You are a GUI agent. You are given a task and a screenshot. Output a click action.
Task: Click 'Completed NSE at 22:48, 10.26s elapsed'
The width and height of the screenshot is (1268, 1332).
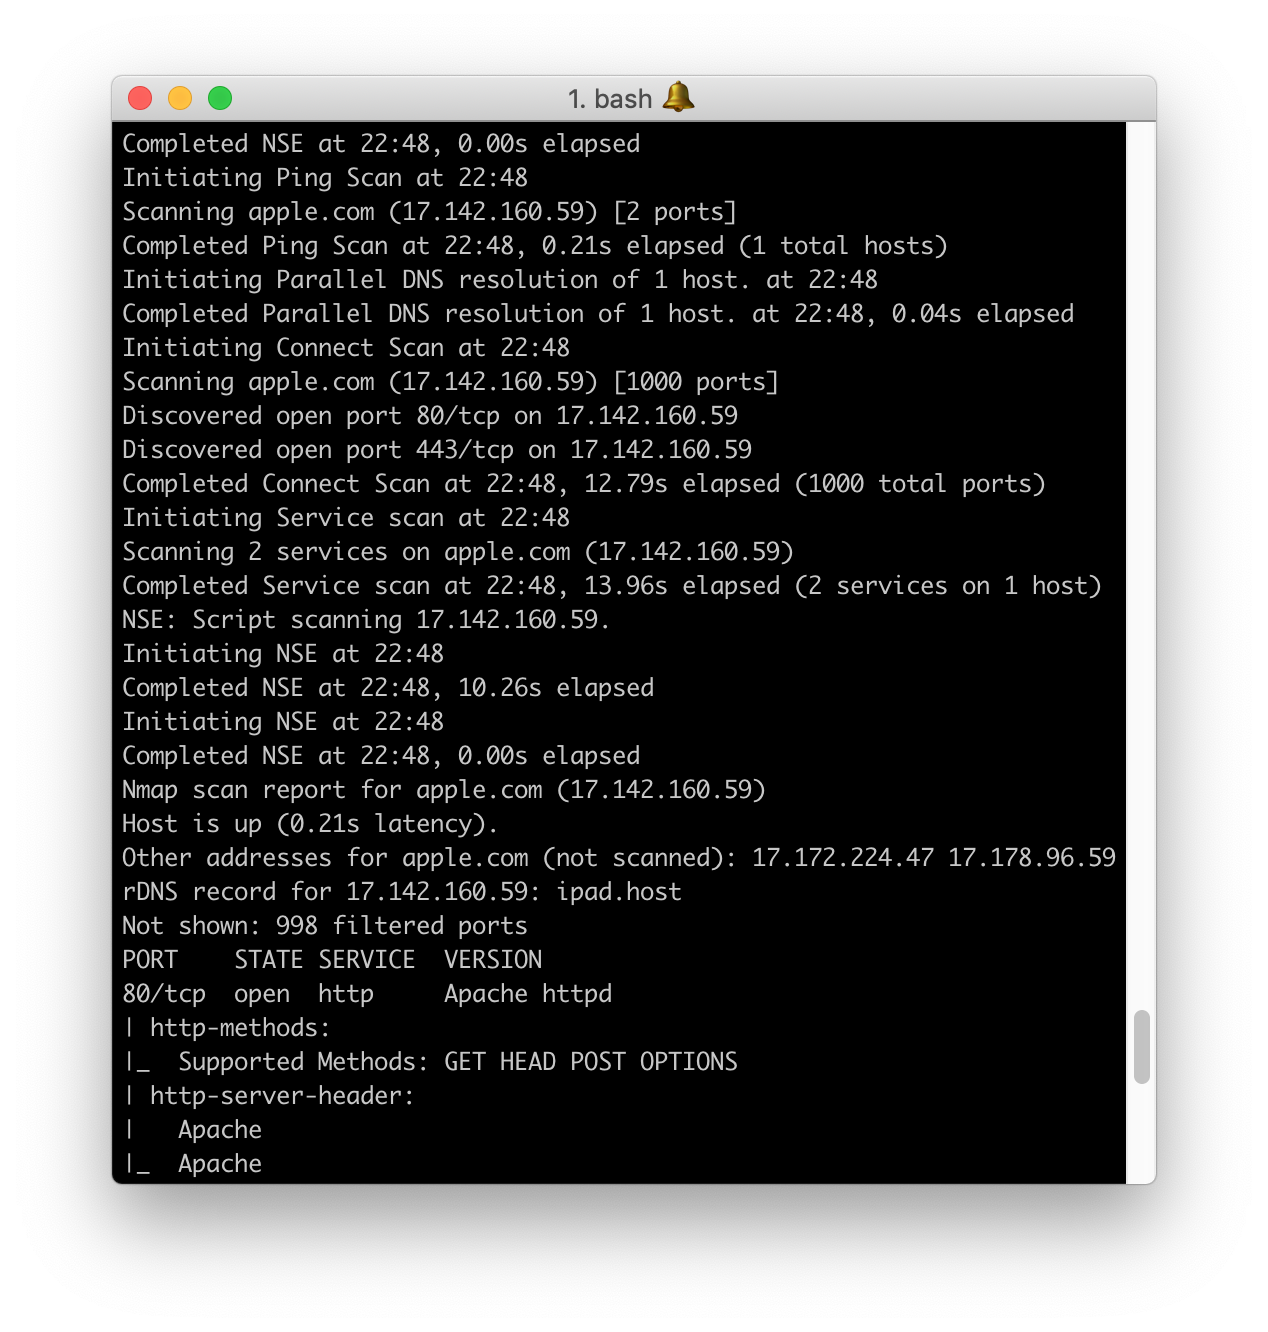tap(388, 688)
